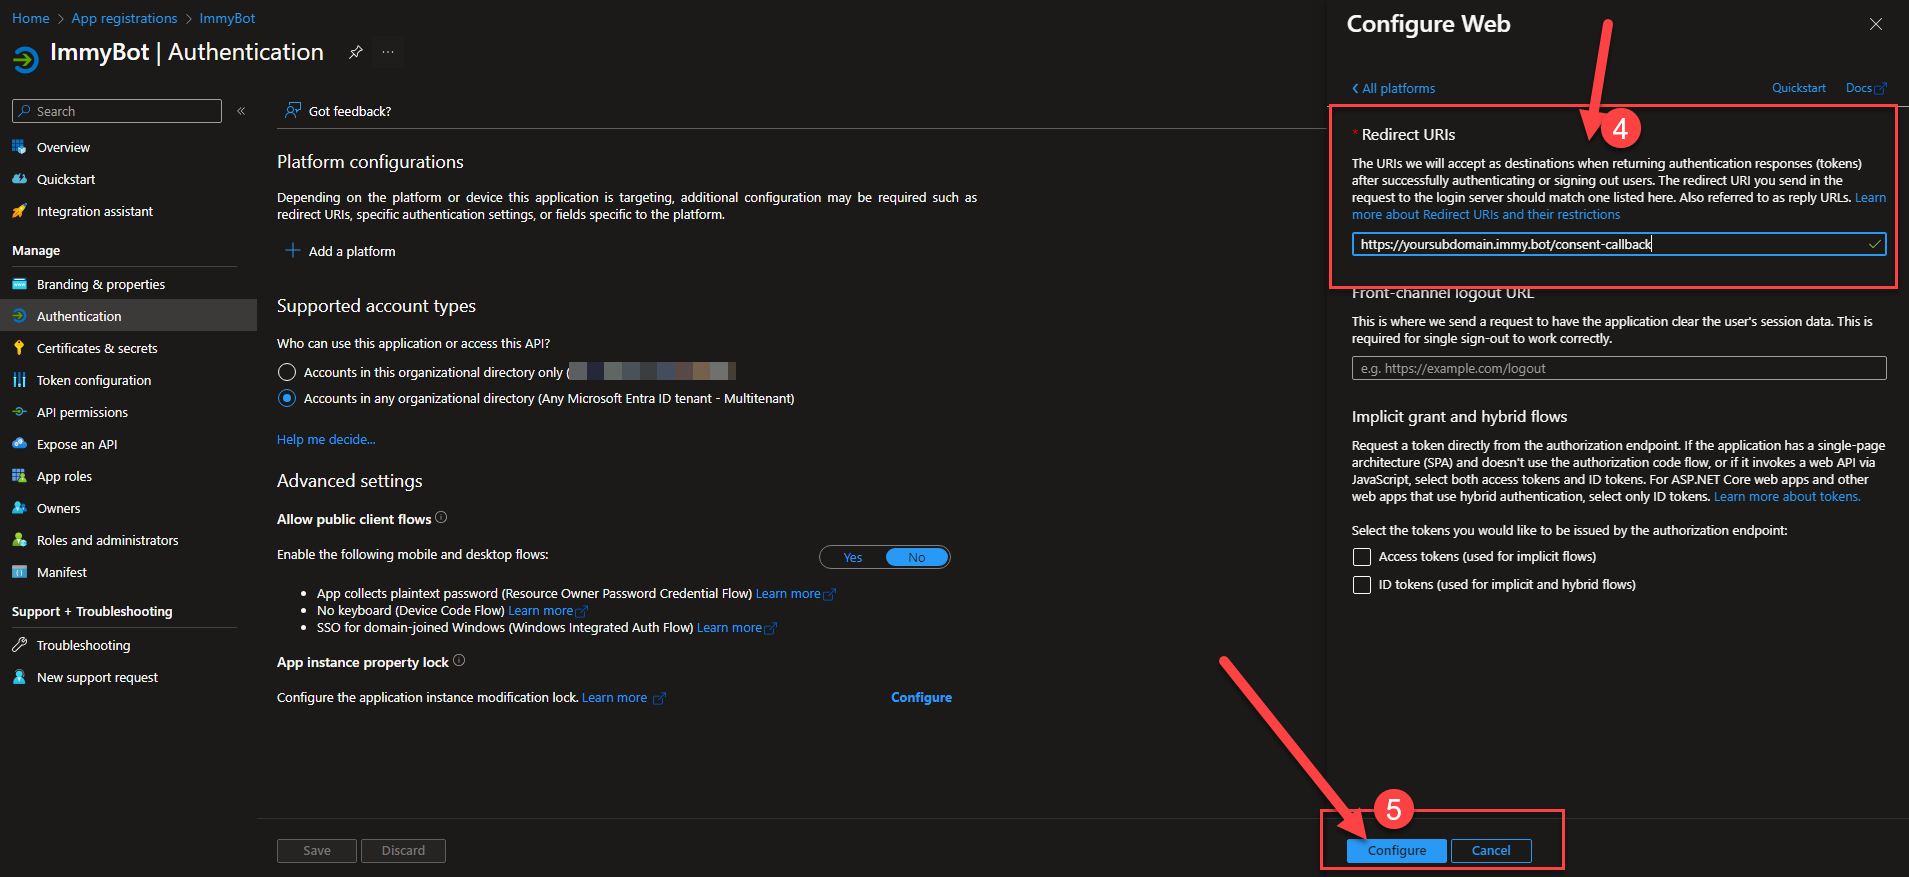Click Add a platform
This screenshot has height=877, width=1909.
point(340,251)
